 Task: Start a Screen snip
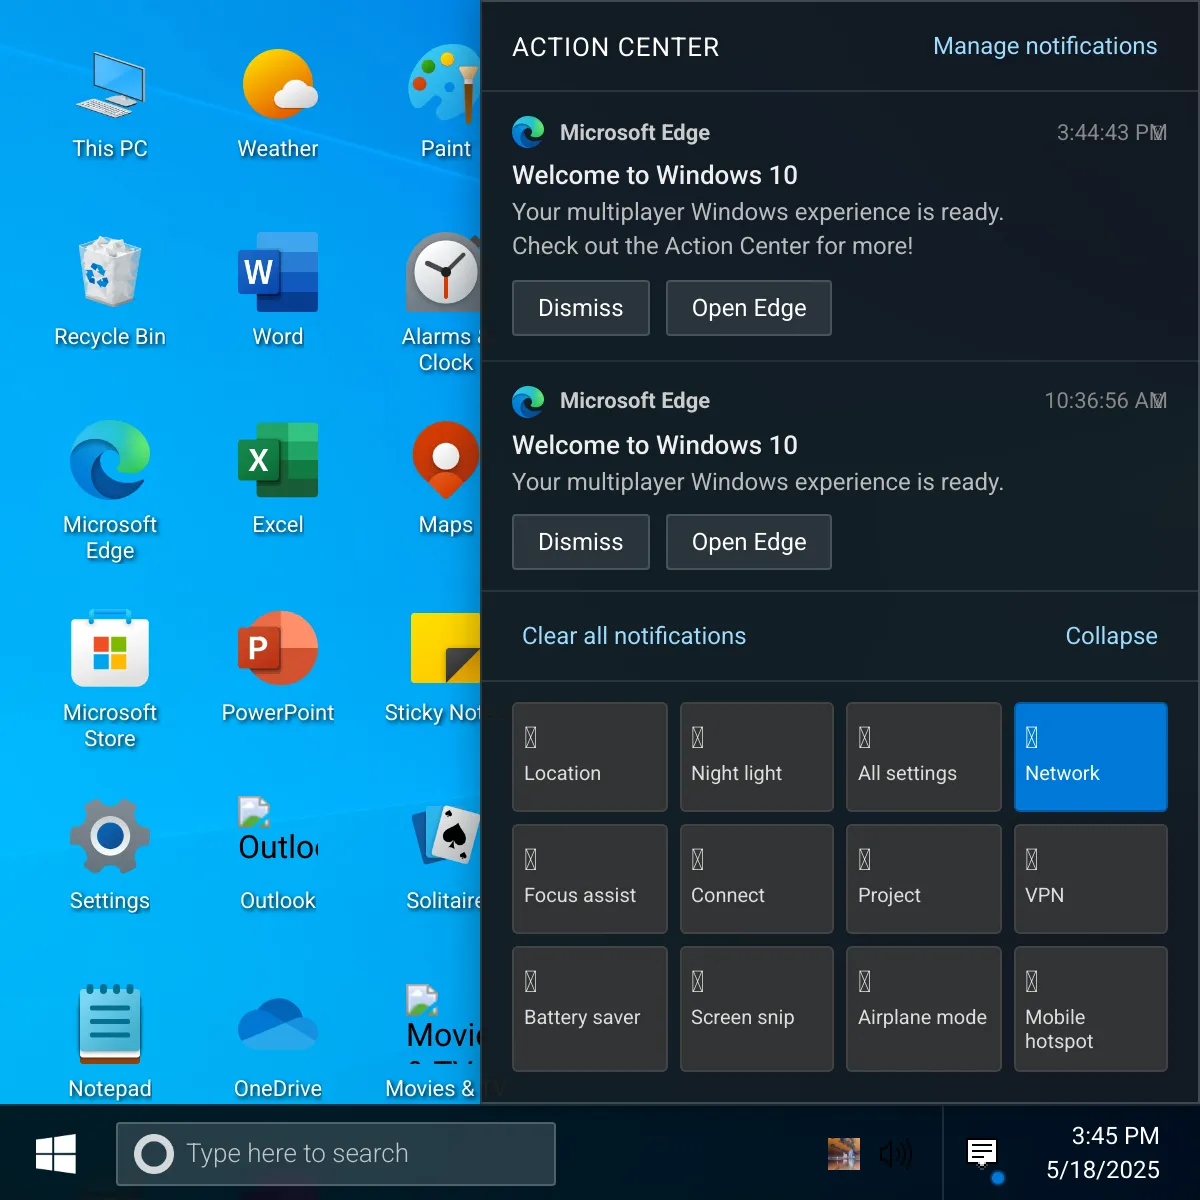pos(757,1009)
